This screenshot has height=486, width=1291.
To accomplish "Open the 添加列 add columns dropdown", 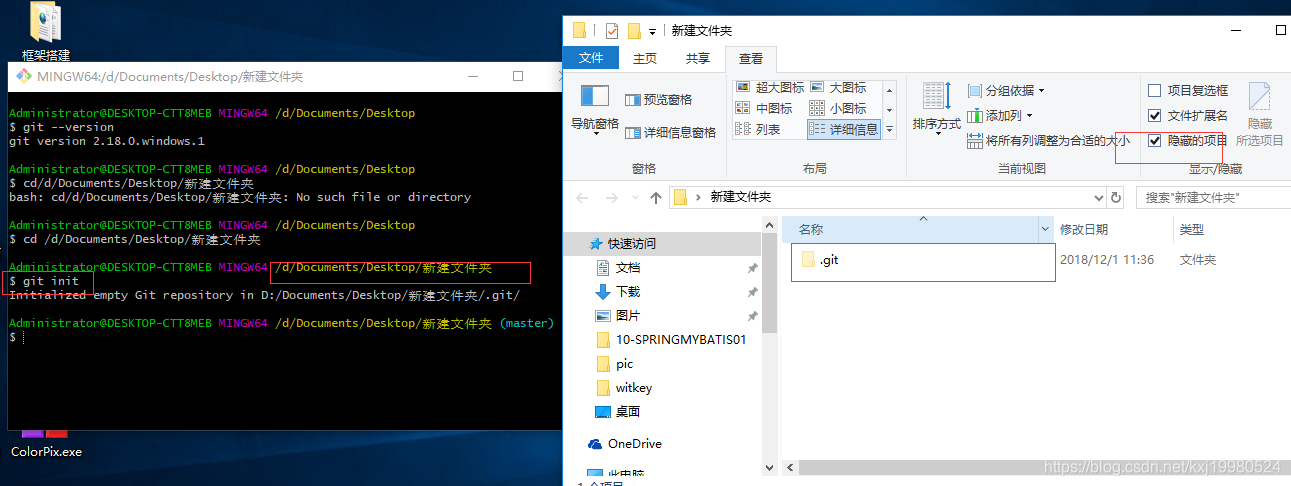I will (1001, 116).
